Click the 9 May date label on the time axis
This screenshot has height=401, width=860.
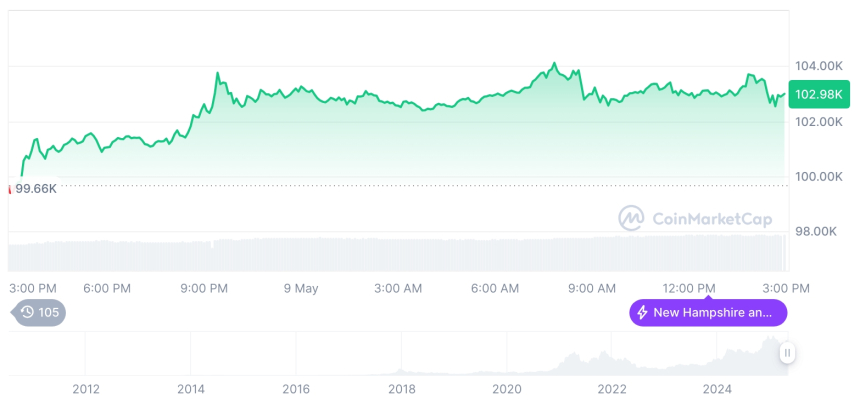pos(300,288)
